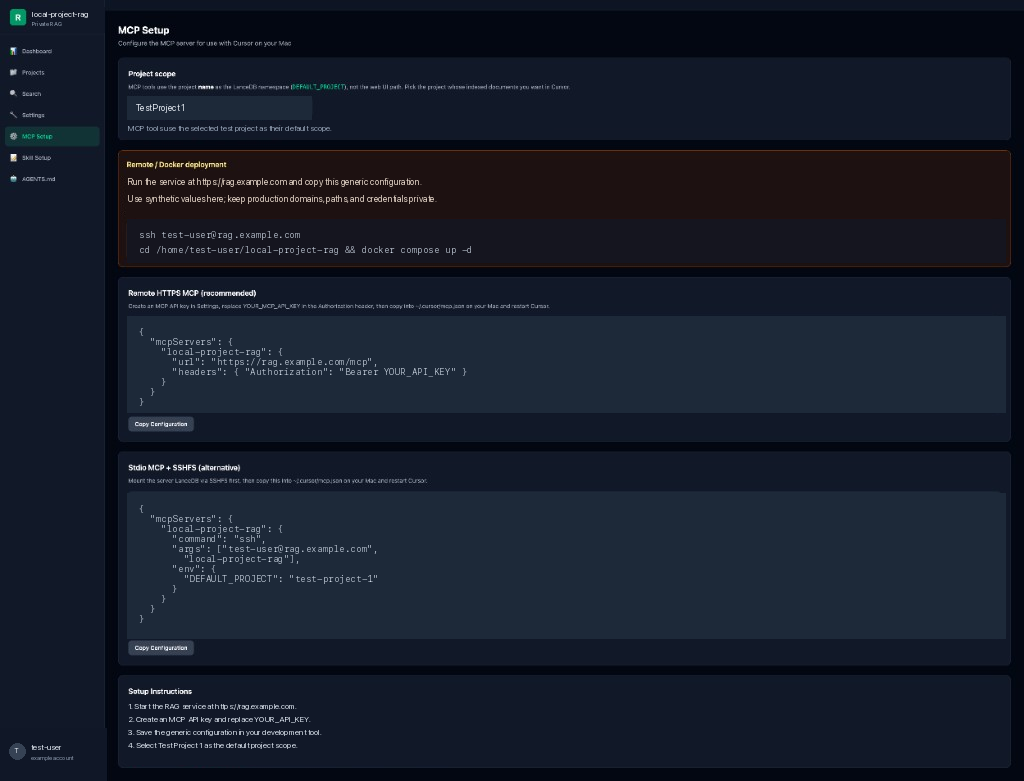Screen dimensions: 1024x781
Task: Copy Configuration for Stdio MCP + SSHFS
Action: 161,648
